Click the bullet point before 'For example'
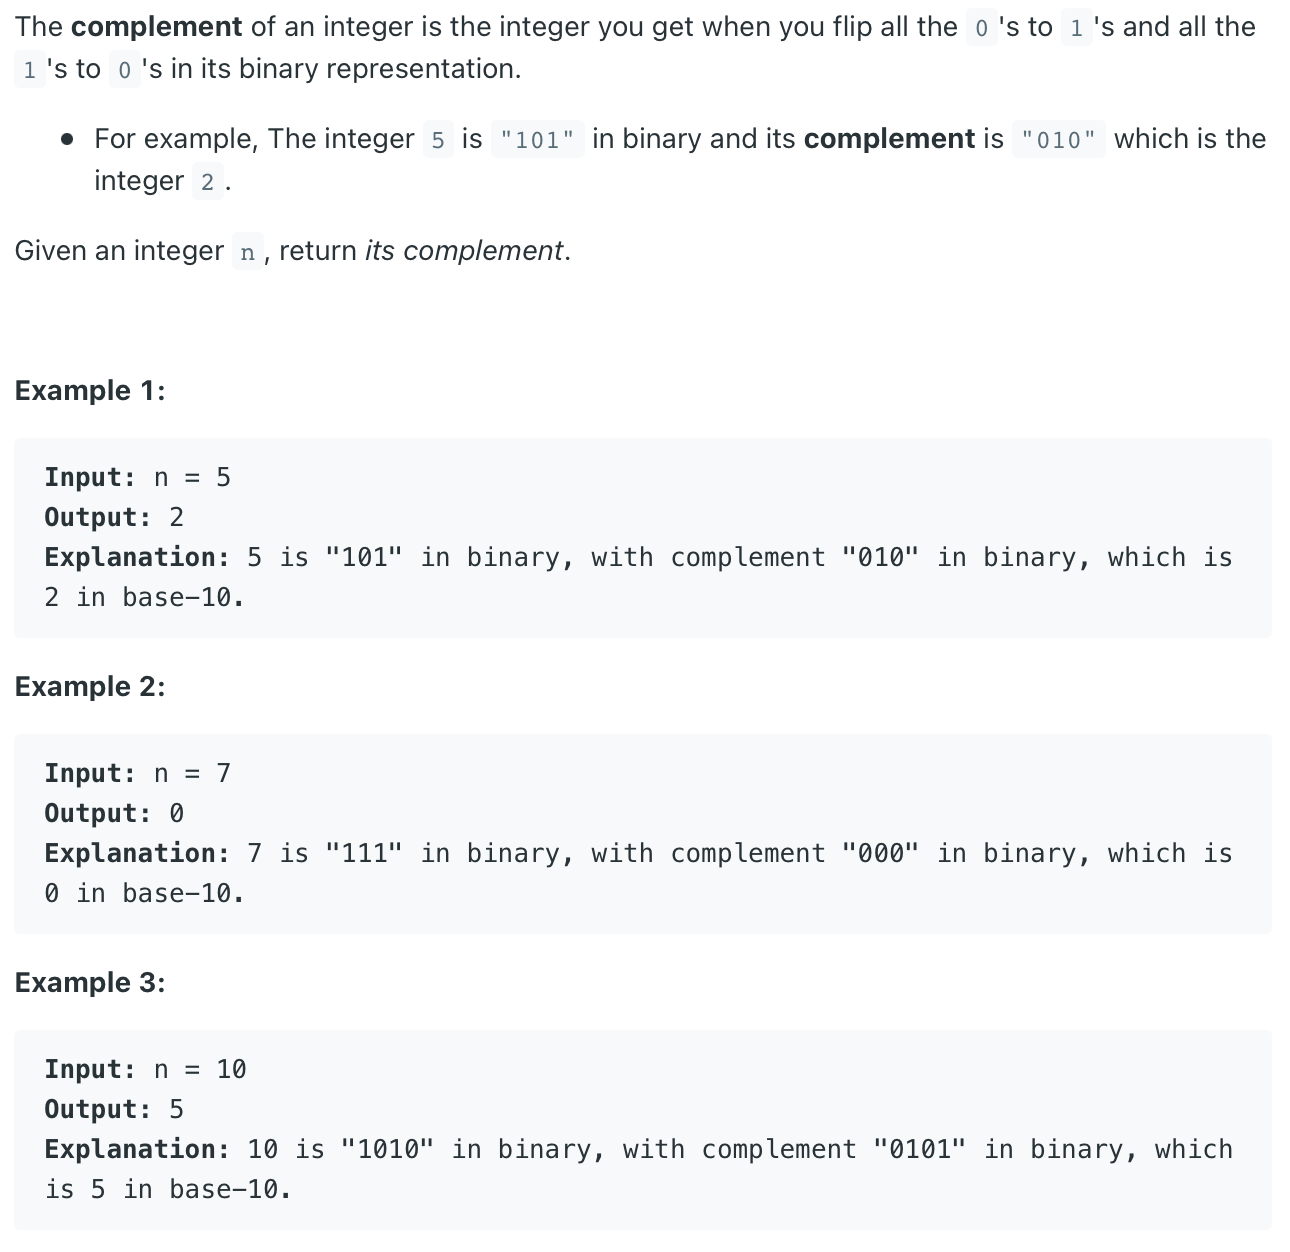This screenshot has height=1252, width=1290. [x=67, y=140]
